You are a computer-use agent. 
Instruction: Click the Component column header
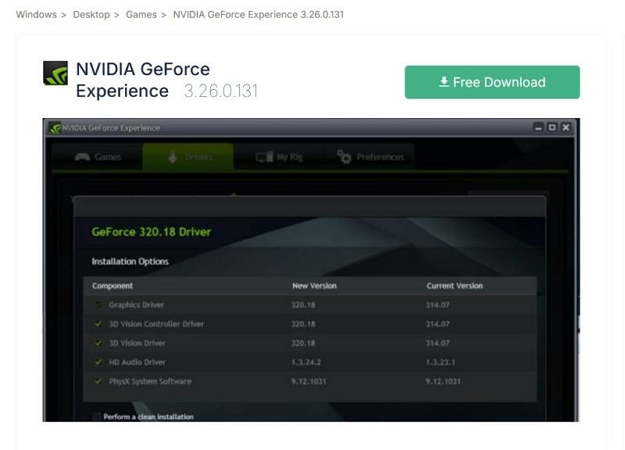(x=112, y=286)
